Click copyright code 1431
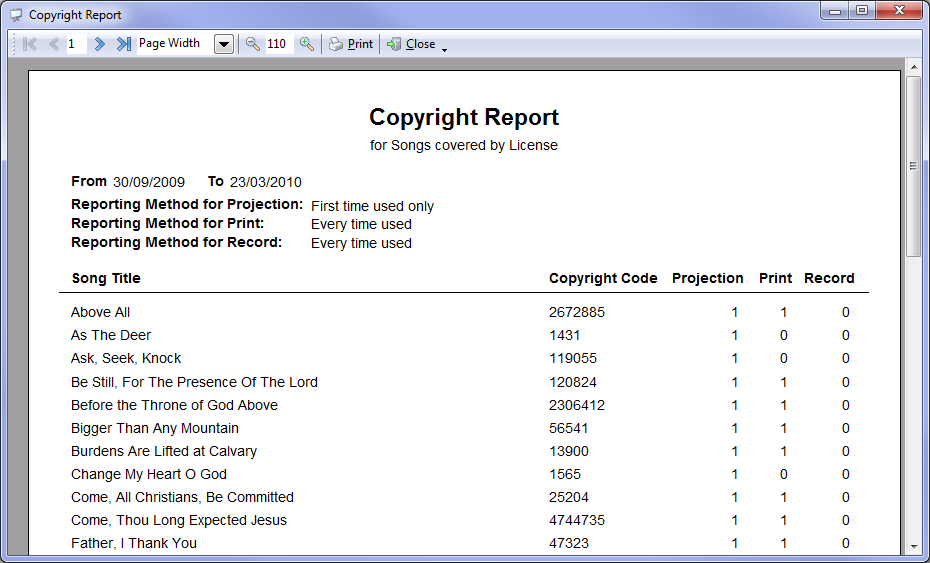 coord(564,335)
